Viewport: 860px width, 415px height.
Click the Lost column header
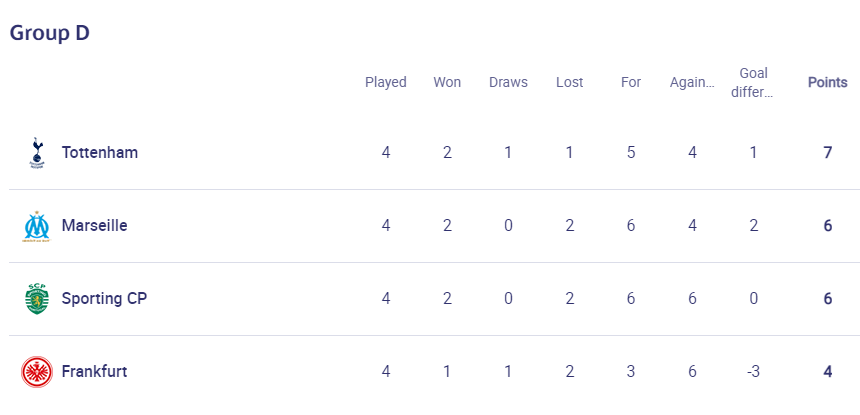coord(569,82)
